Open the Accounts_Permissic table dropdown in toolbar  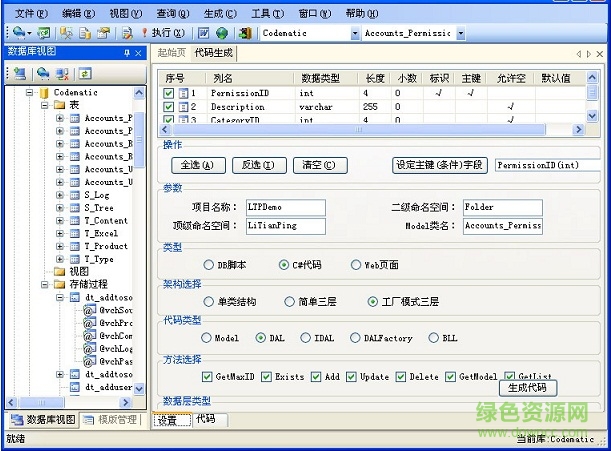(x=461, y=34)
